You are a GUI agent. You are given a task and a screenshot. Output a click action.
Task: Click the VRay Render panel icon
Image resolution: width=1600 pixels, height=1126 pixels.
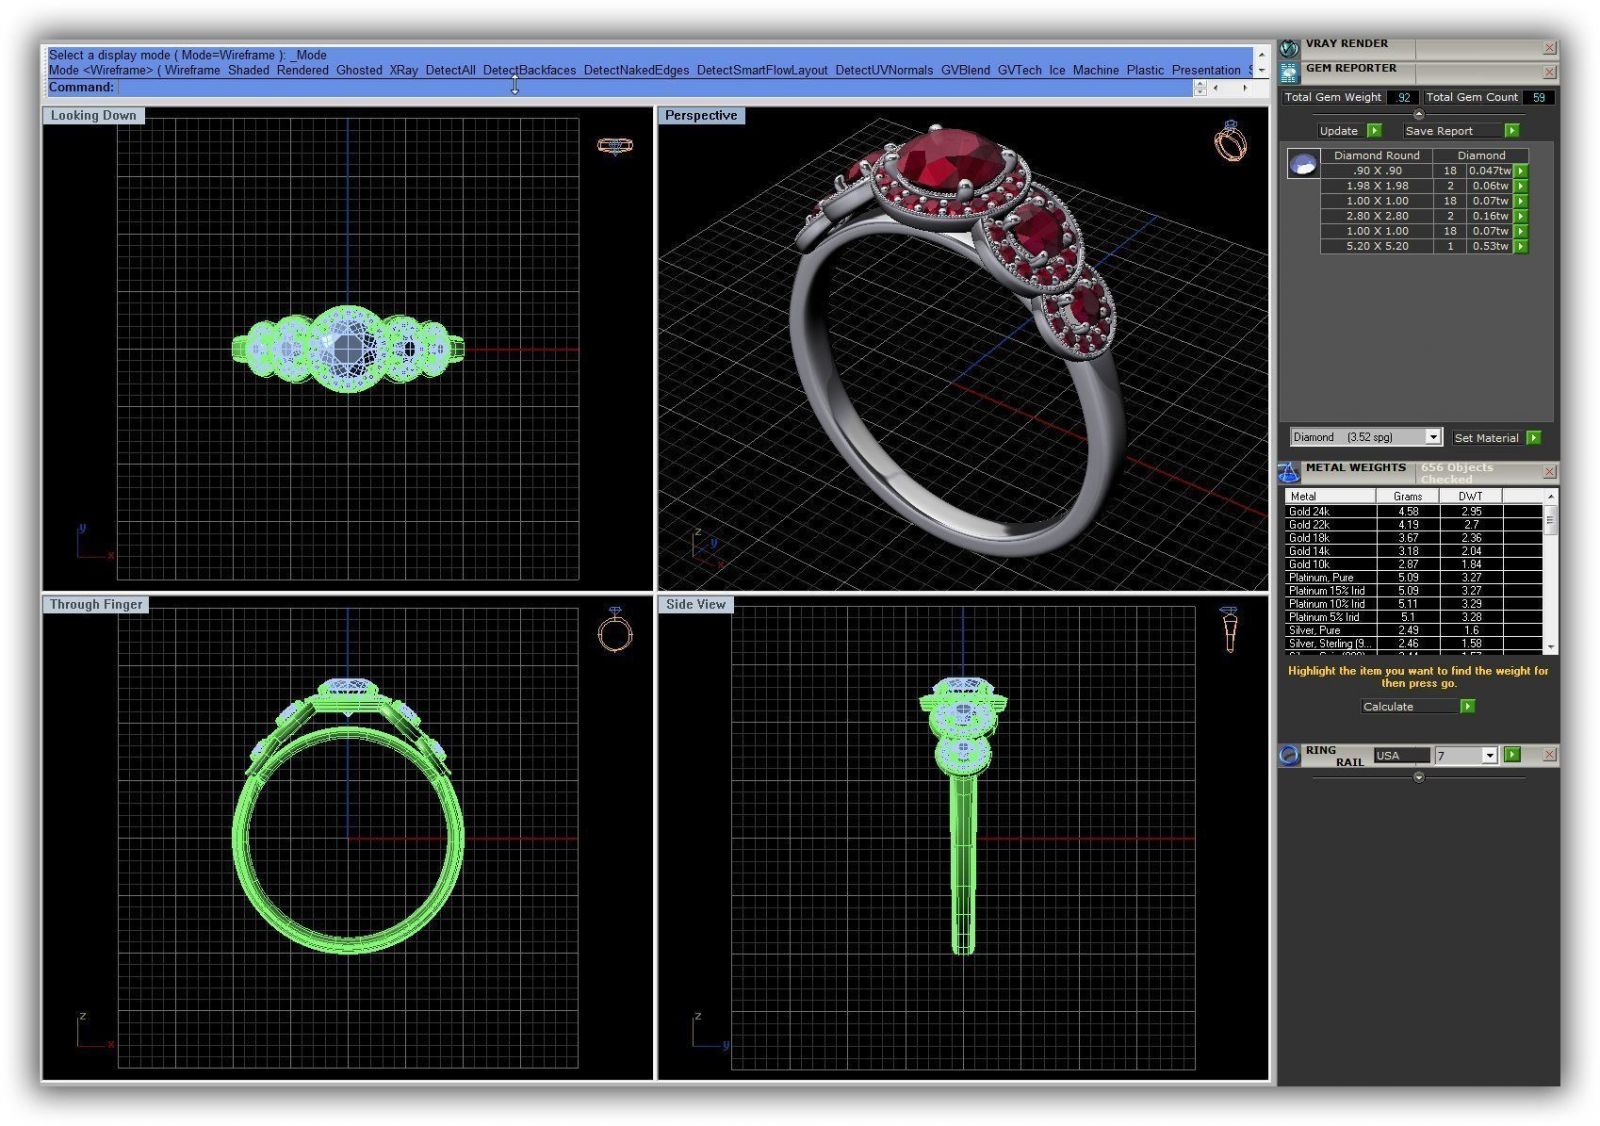pyautogui.click(x=1290, y=47)
